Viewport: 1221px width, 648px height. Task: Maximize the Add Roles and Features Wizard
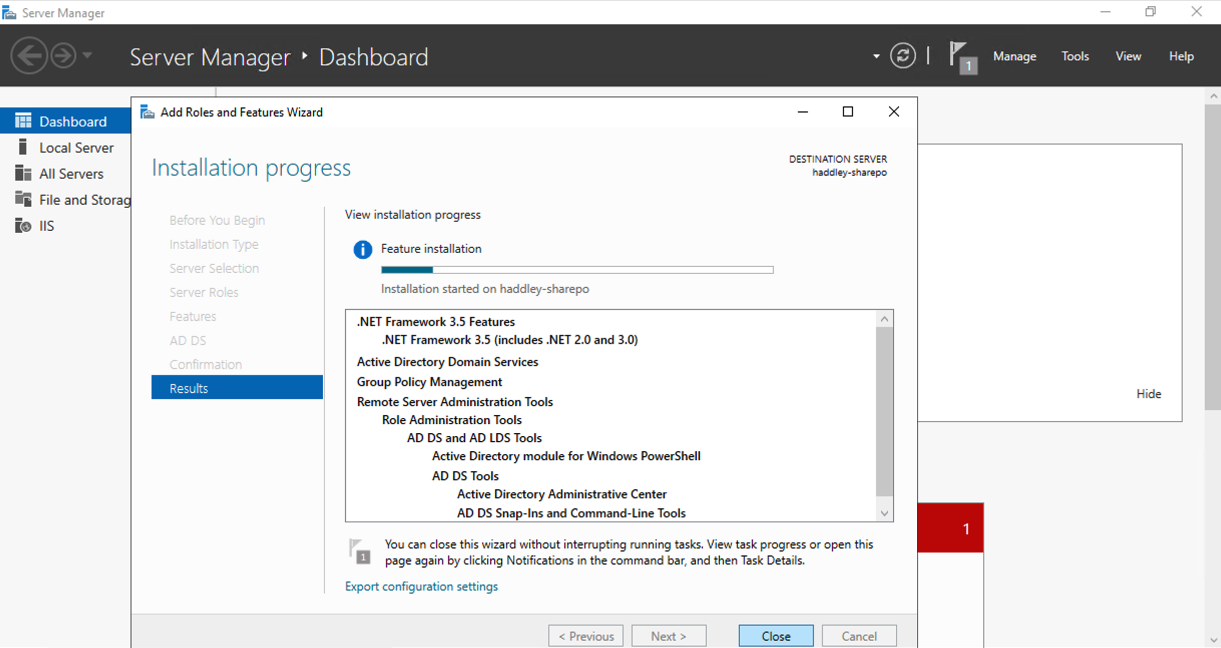click(x=848, y=112)
